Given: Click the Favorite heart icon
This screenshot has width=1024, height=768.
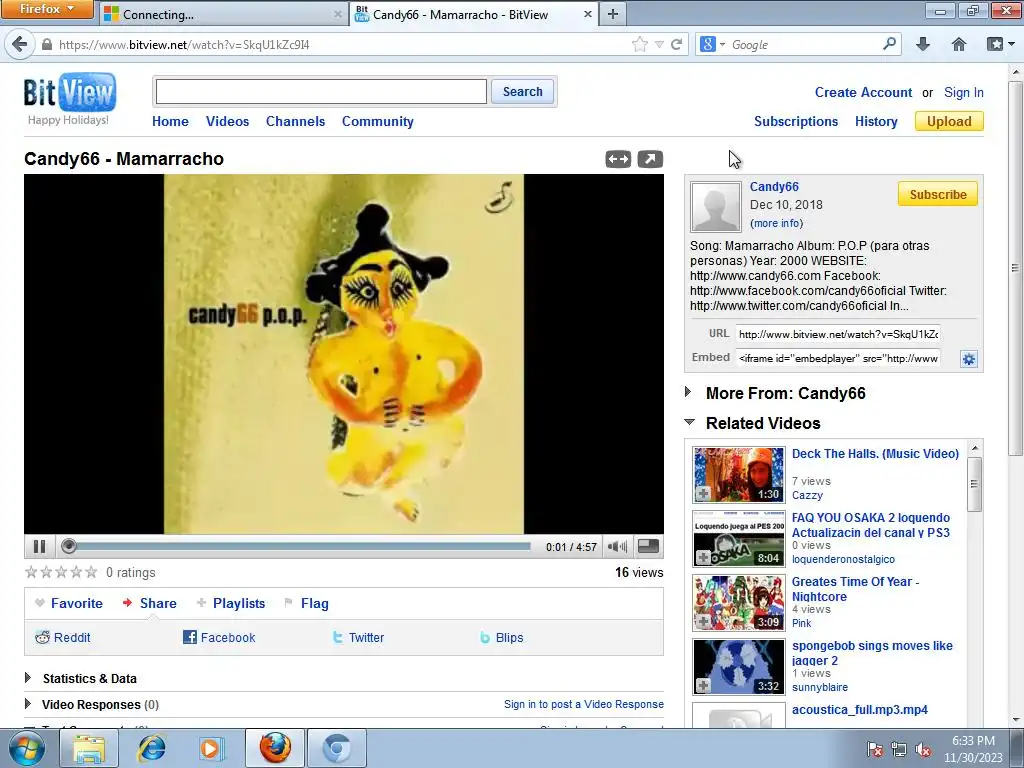Looking at the screenshot, I should (x=40, y=603).
